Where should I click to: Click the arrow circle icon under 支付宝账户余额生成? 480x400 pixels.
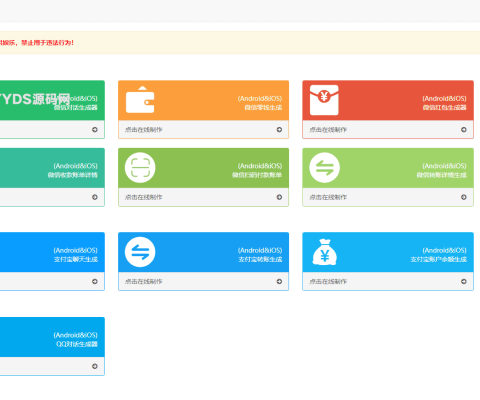pos(464,281)
